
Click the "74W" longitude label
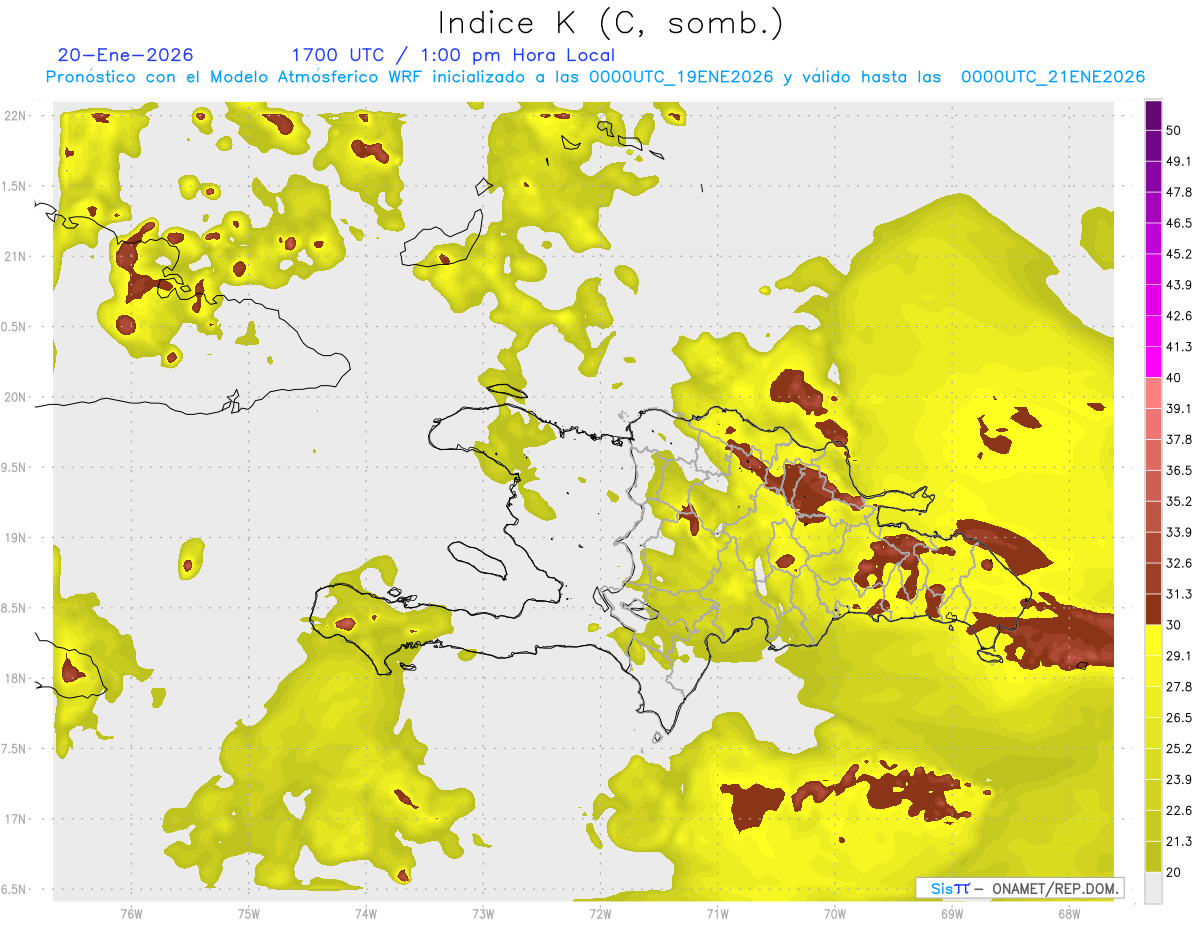click(365, 913)
